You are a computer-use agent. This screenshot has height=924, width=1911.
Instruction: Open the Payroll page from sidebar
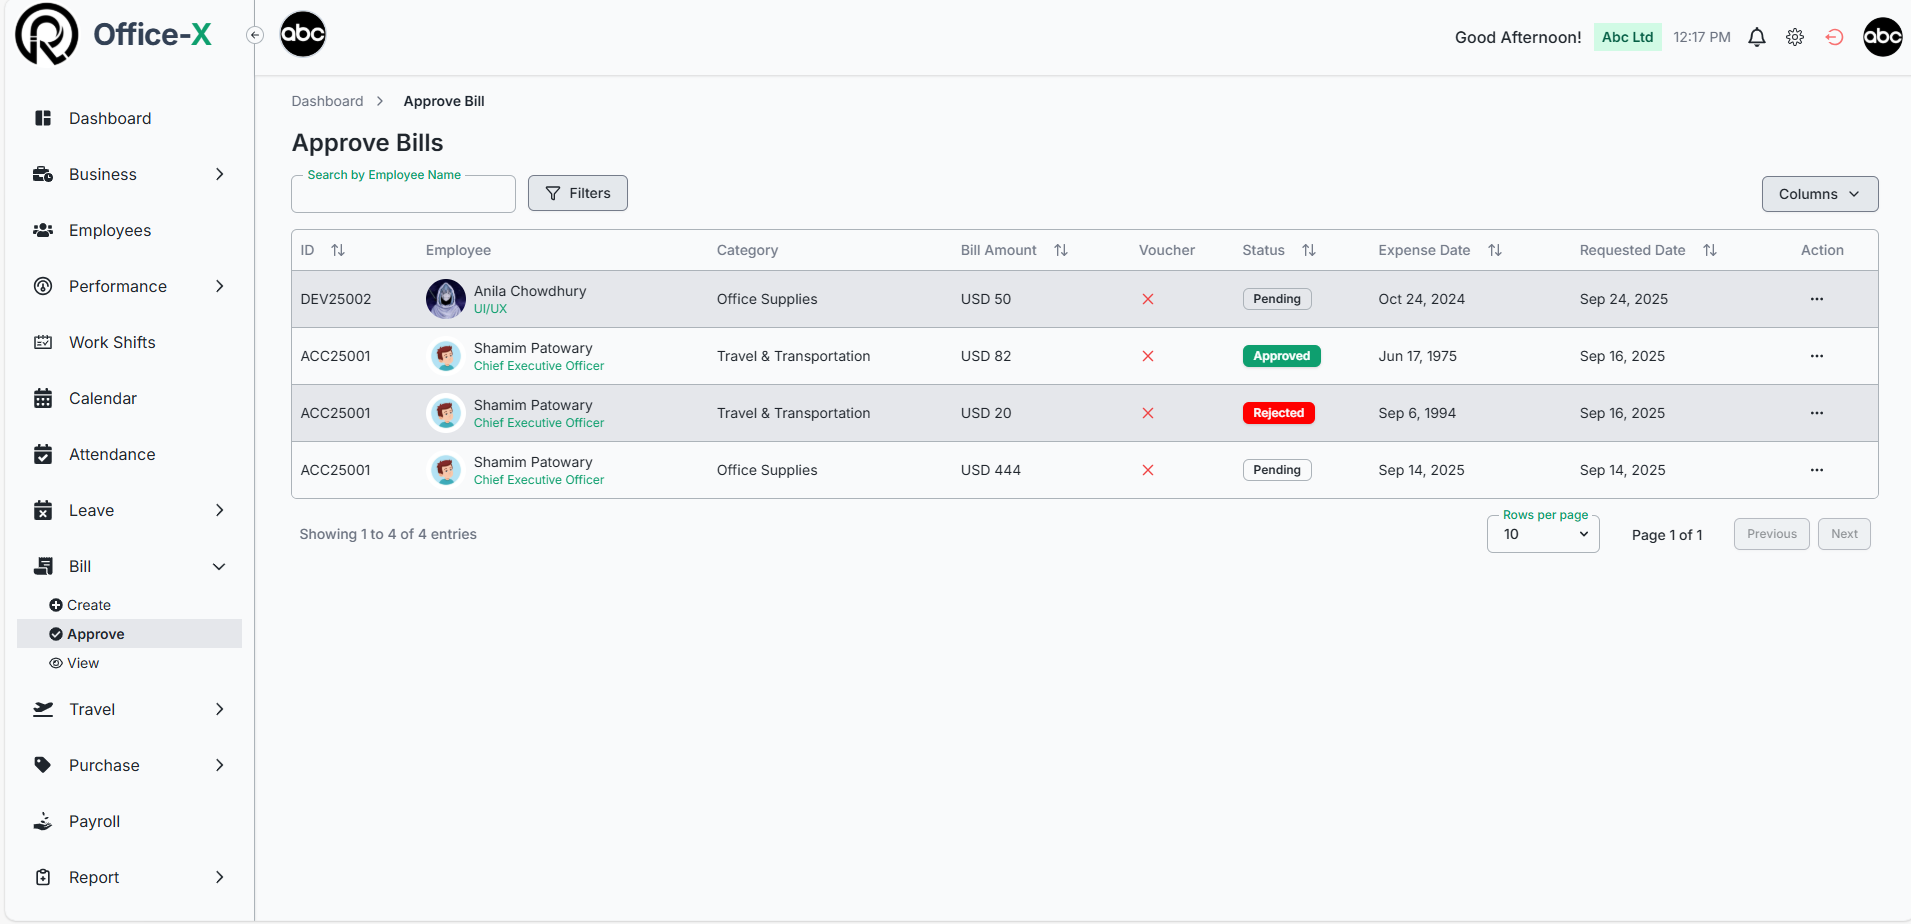(x=94, y=821)
